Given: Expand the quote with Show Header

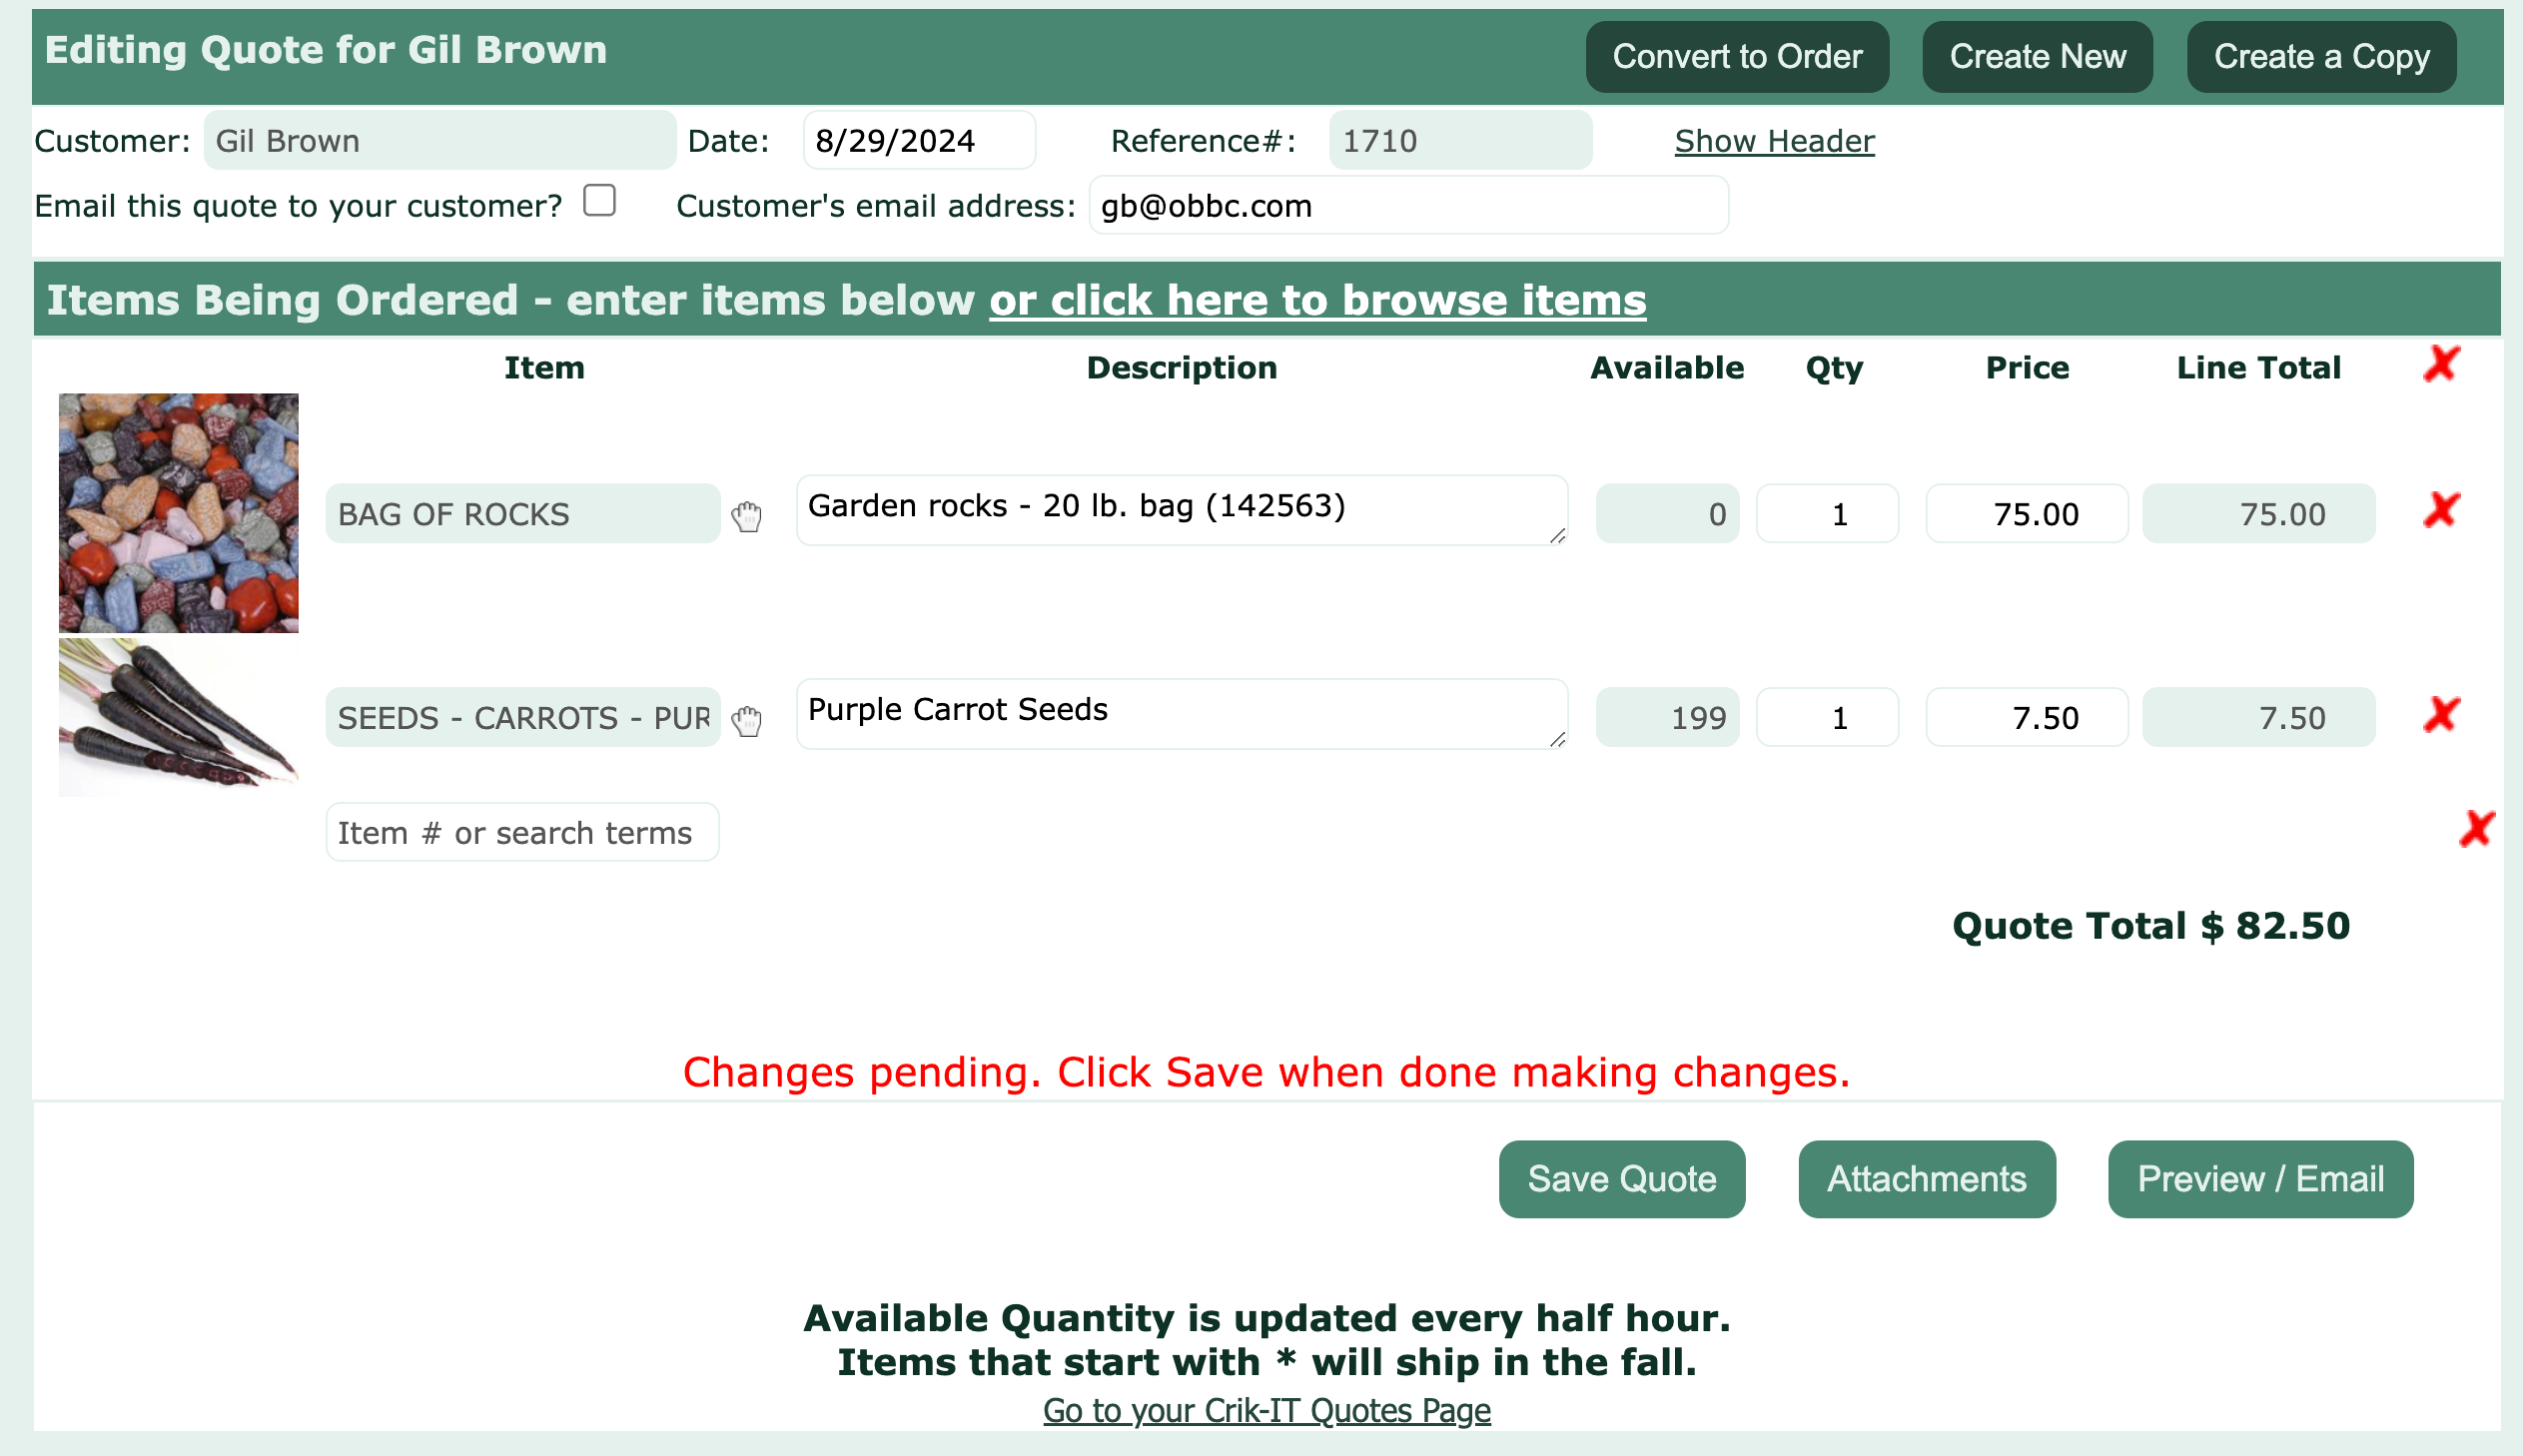Looking at the screenshot, I should pyautogui.click(x=1774, y=141).
